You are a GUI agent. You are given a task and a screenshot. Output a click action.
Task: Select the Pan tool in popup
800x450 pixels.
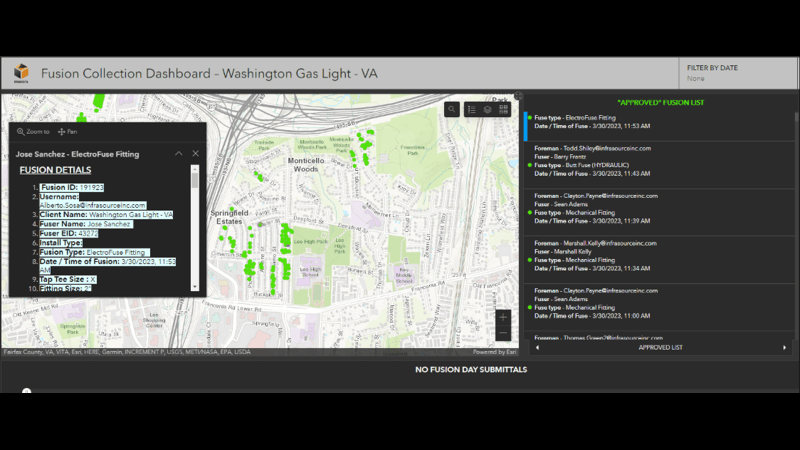pyautogui.click(x=68, y=131)
